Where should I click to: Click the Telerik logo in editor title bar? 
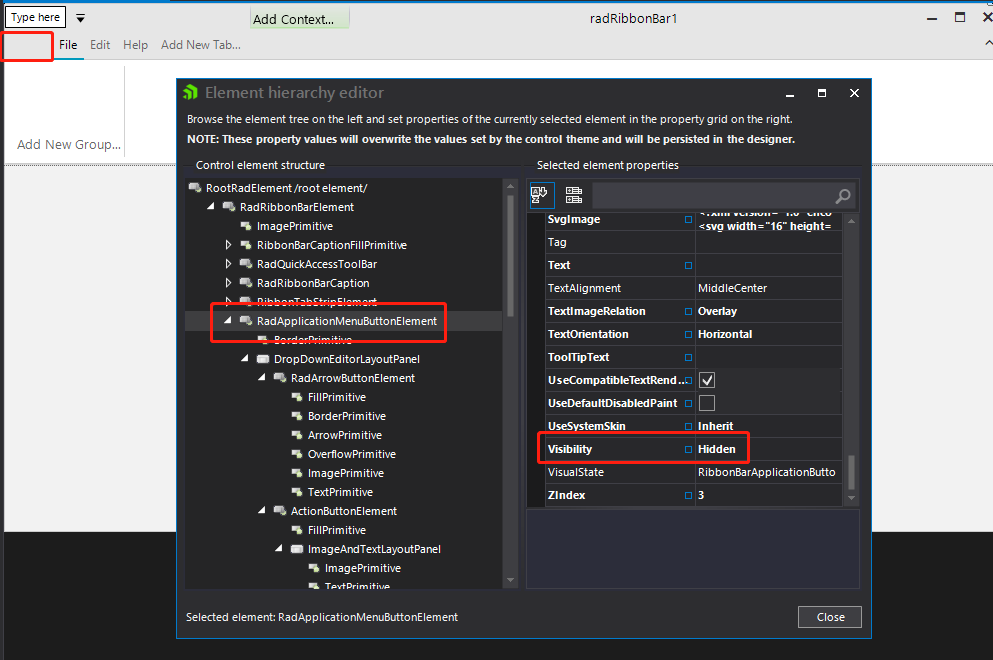[x=190, y=93]
